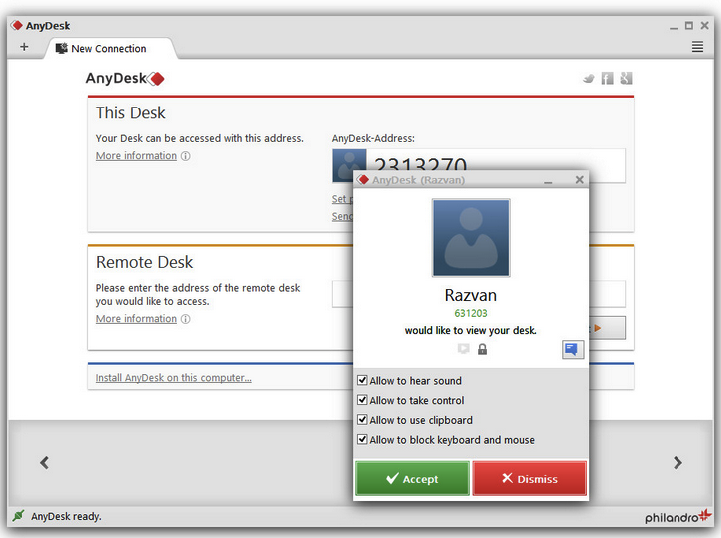Open a new tab with plus icon

pyautogui.click(x=24, y=47)
